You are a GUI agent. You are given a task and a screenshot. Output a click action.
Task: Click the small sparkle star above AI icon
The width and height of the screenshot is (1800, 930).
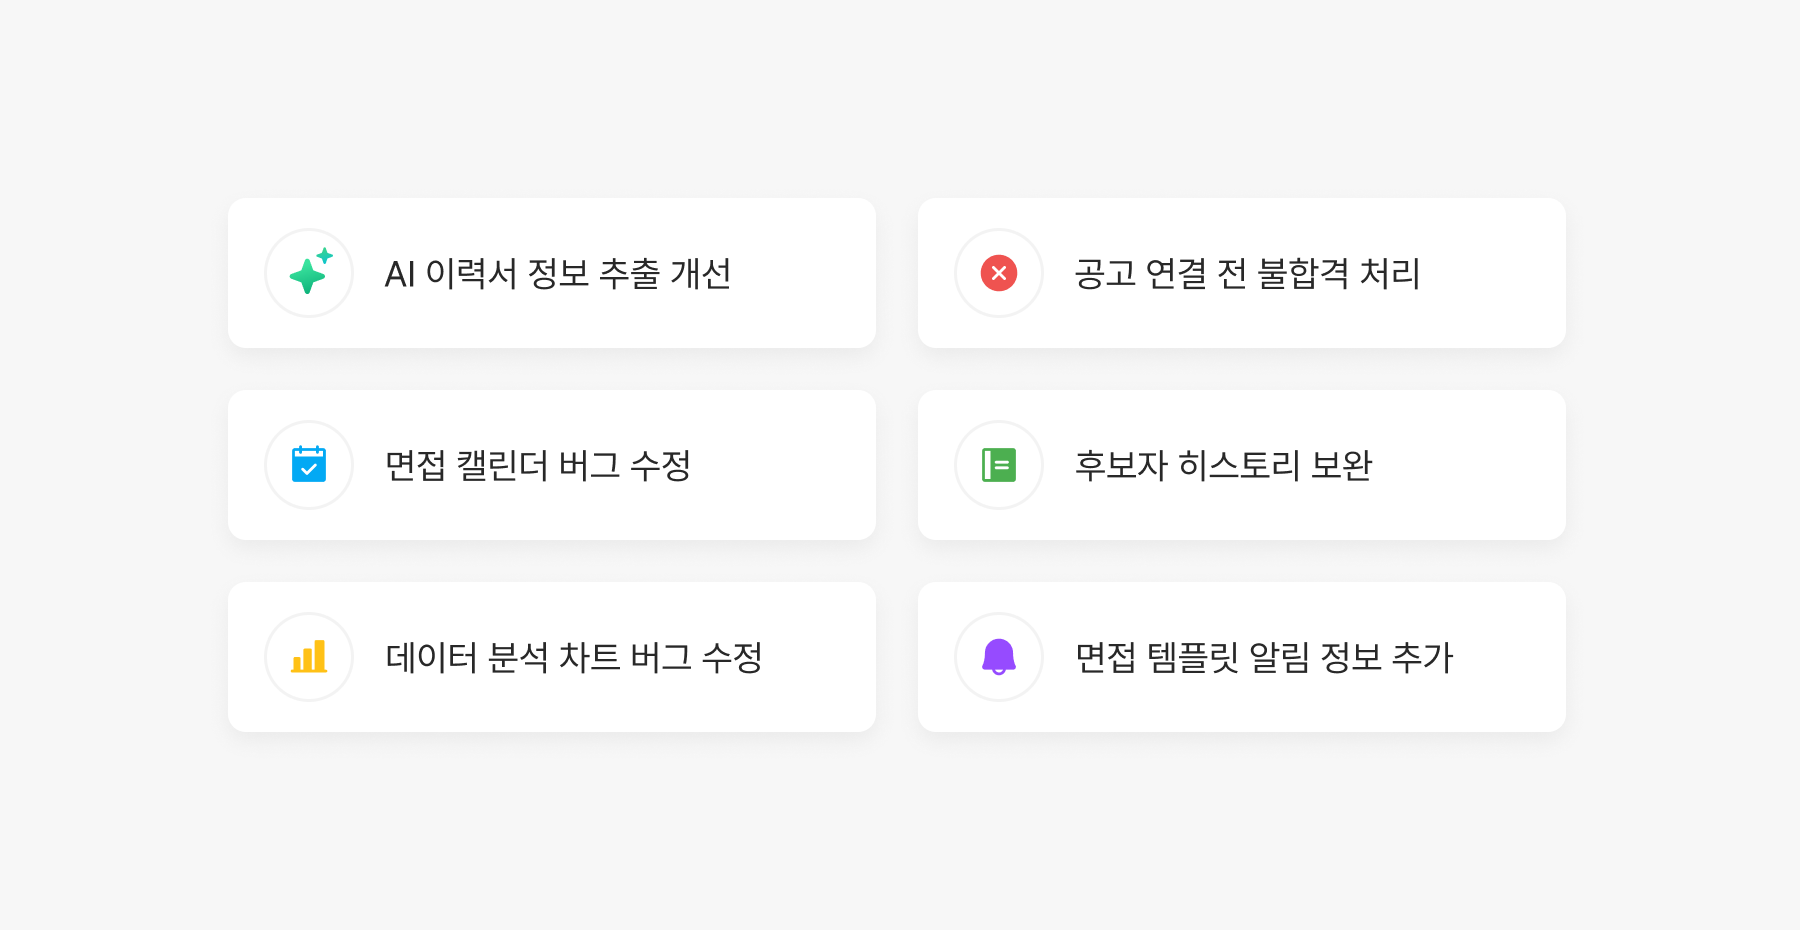[325, 255]
